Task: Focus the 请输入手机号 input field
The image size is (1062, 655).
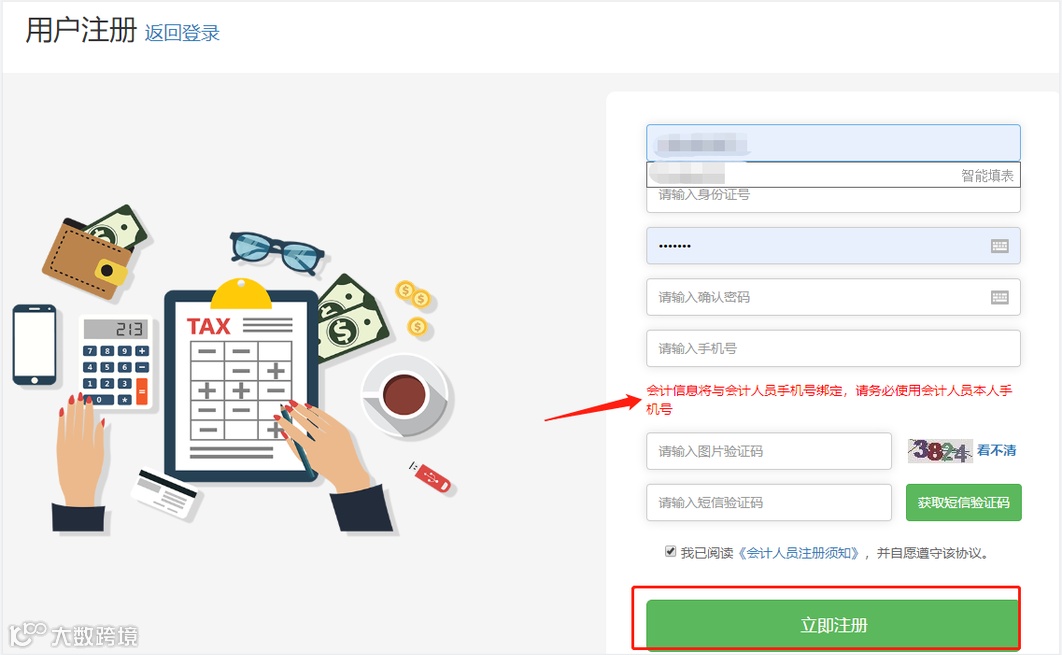Action: pos(833,349)
